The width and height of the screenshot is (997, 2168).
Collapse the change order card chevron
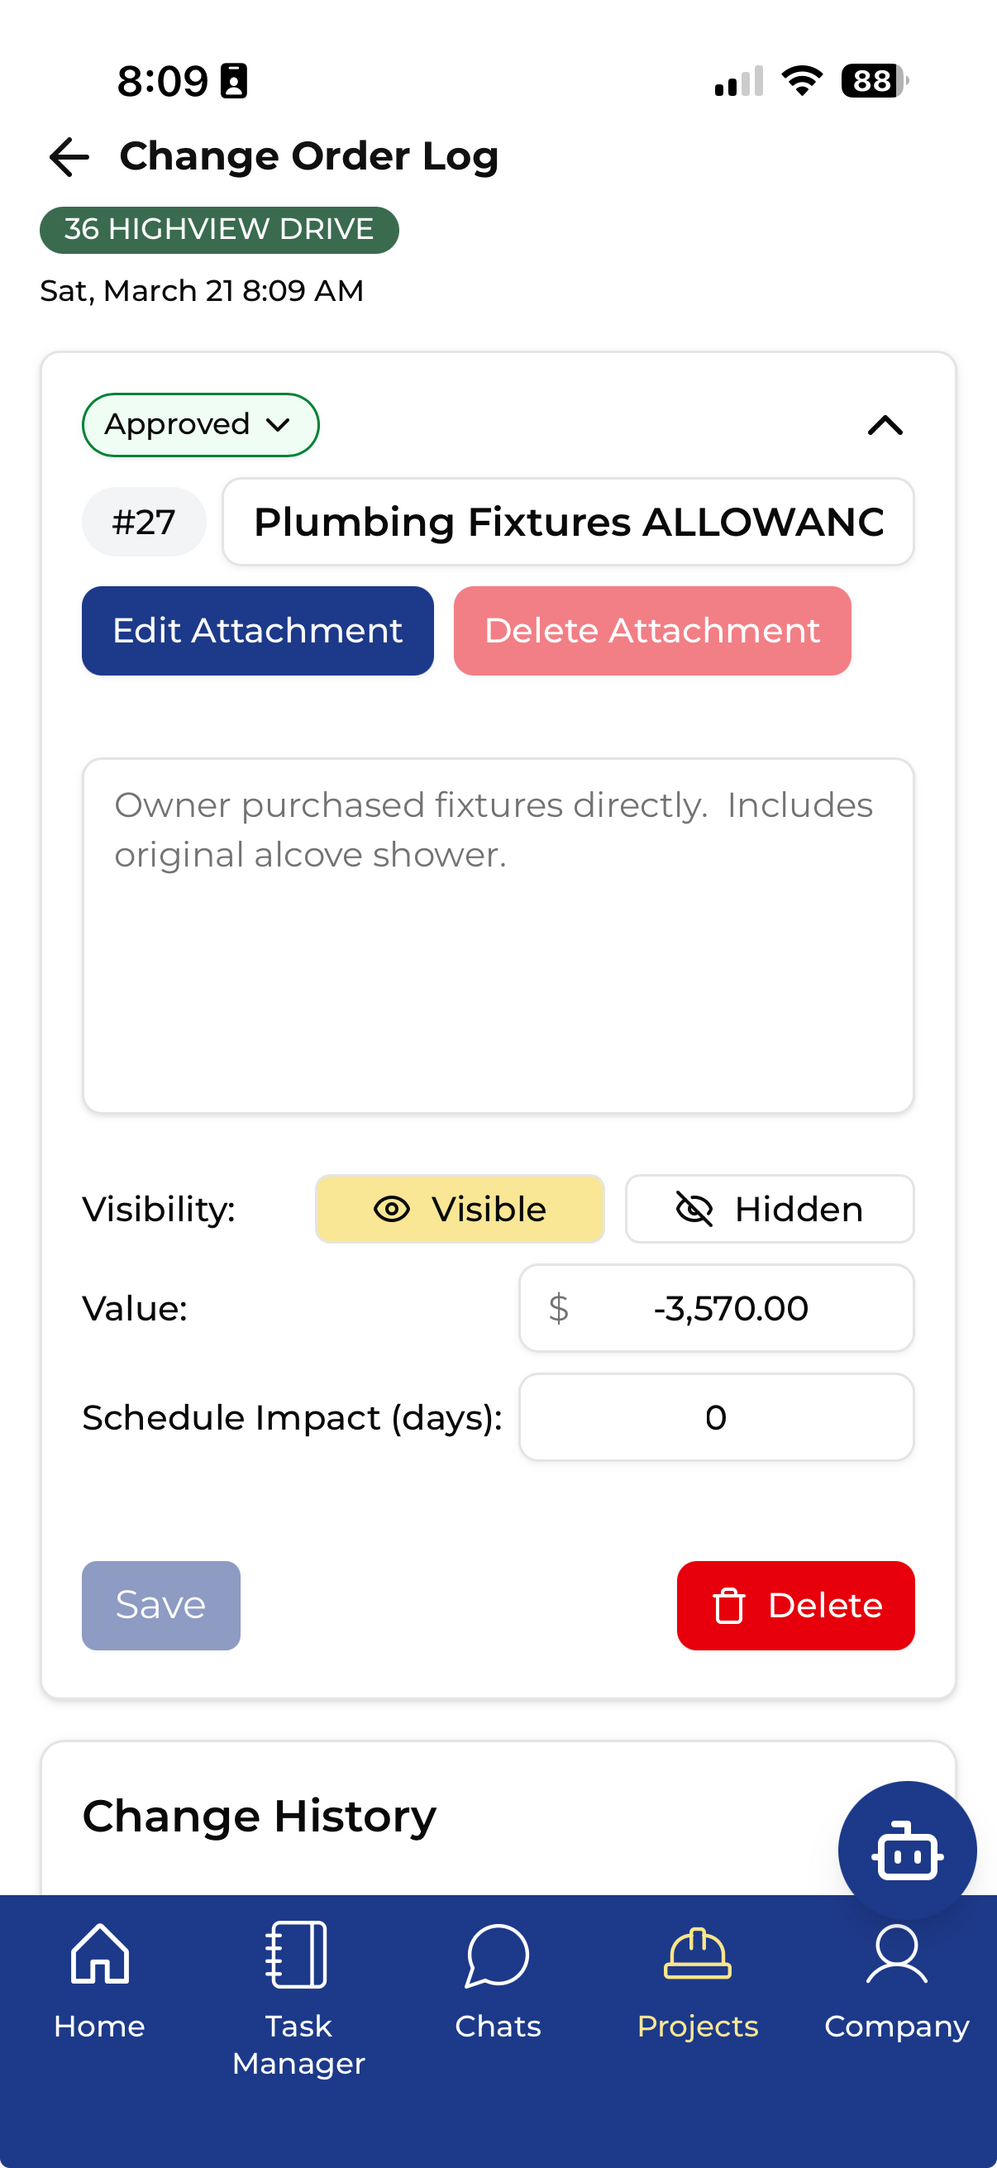click(885, 426)
